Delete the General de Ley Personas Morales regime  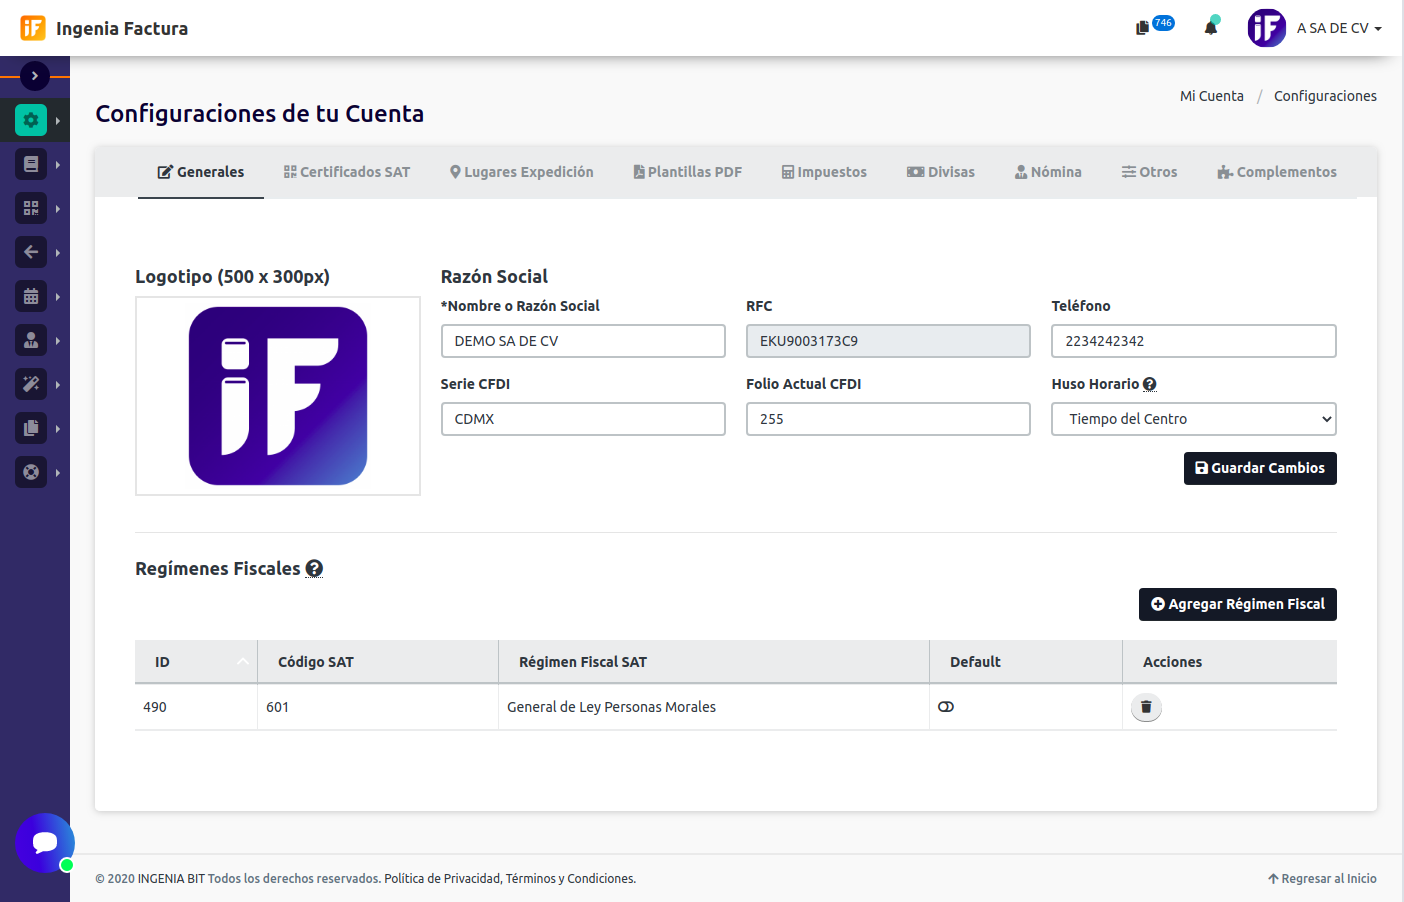pyautogui.click(x=1146, y=707)
